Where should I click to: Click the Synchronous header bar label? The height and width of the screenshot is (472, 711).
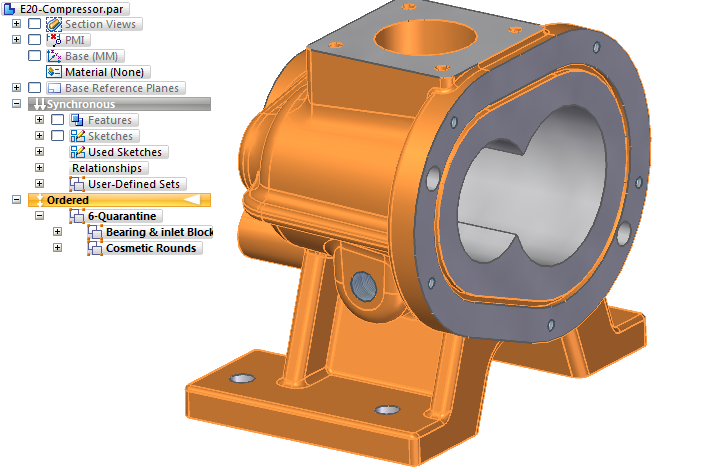tap(81, 104)
